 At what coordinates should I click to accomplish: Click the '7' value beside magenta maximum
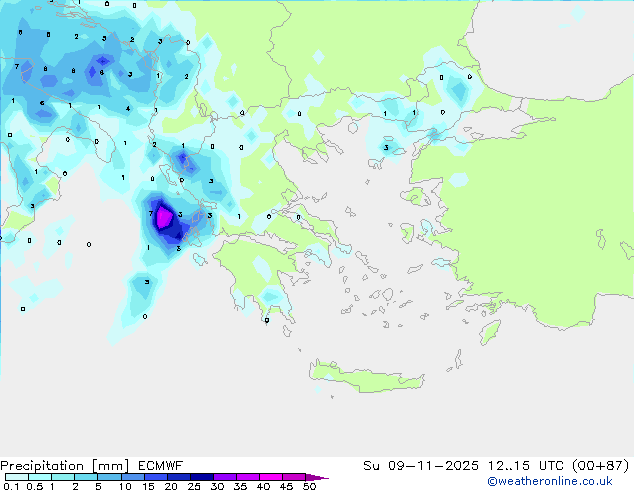[151, 213]
